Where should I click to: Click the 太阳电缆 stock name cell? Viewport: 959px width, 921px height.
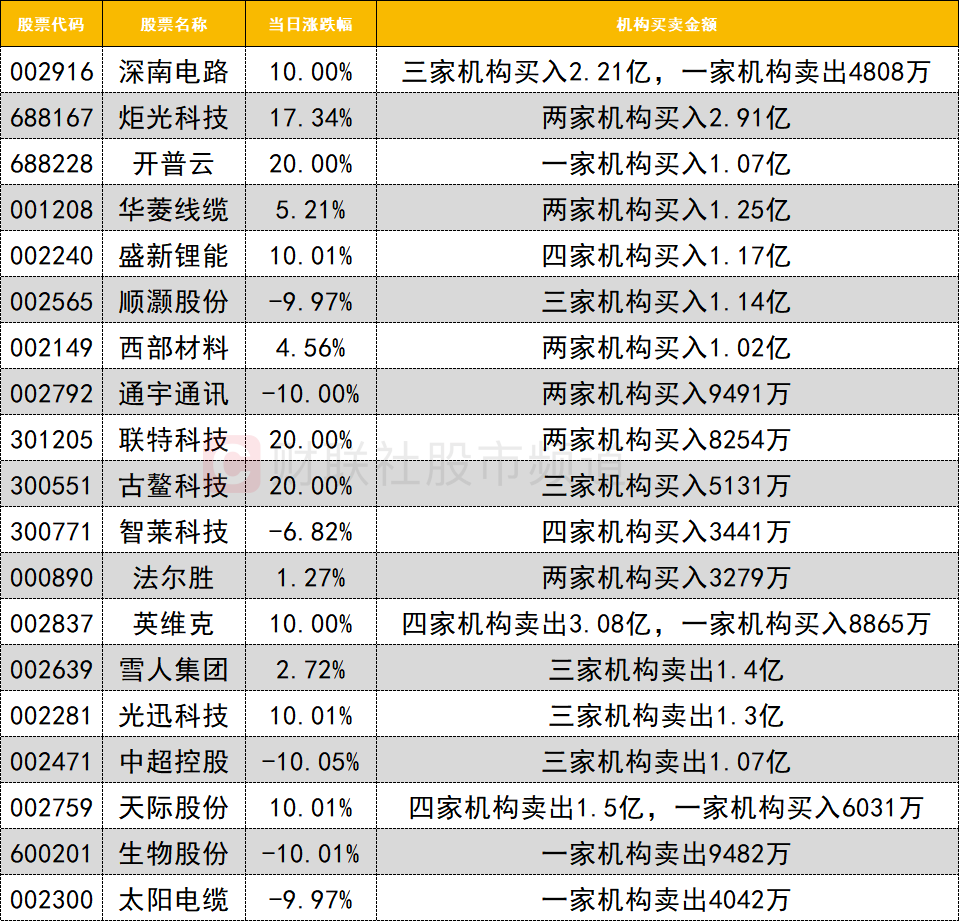(x=173, y=900)
